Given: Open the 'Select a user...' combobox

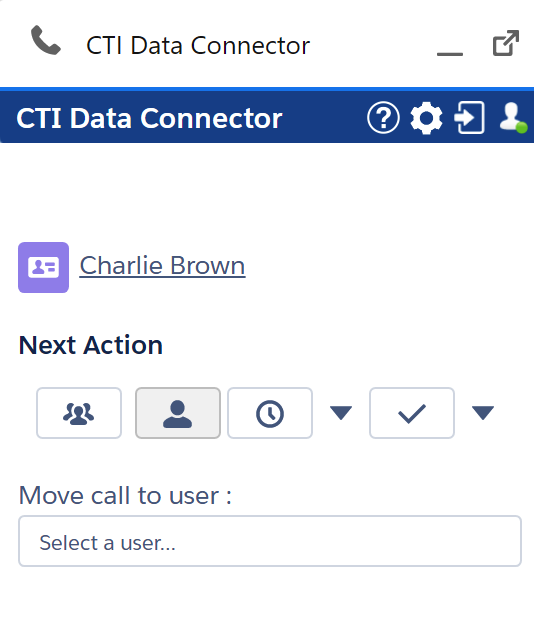Looking at the screenshot, I should pos(270,541).
